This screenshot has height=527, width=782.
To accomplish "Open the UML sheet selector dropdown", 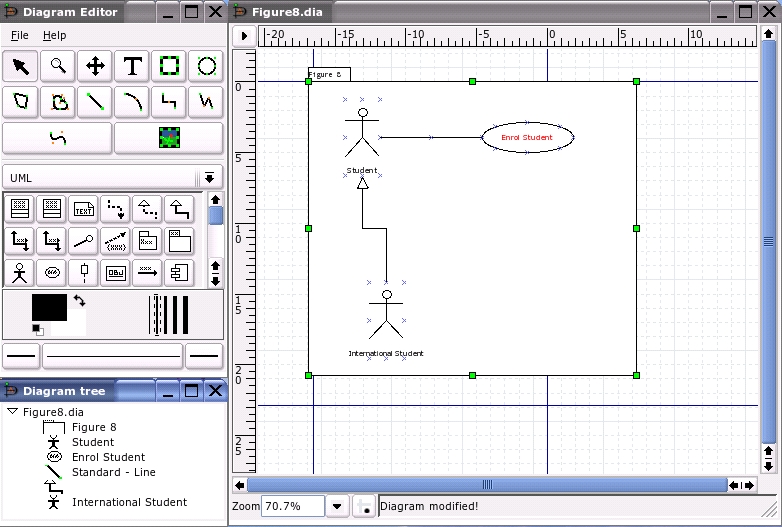I will pyautogui.click(x=209, y=177).
